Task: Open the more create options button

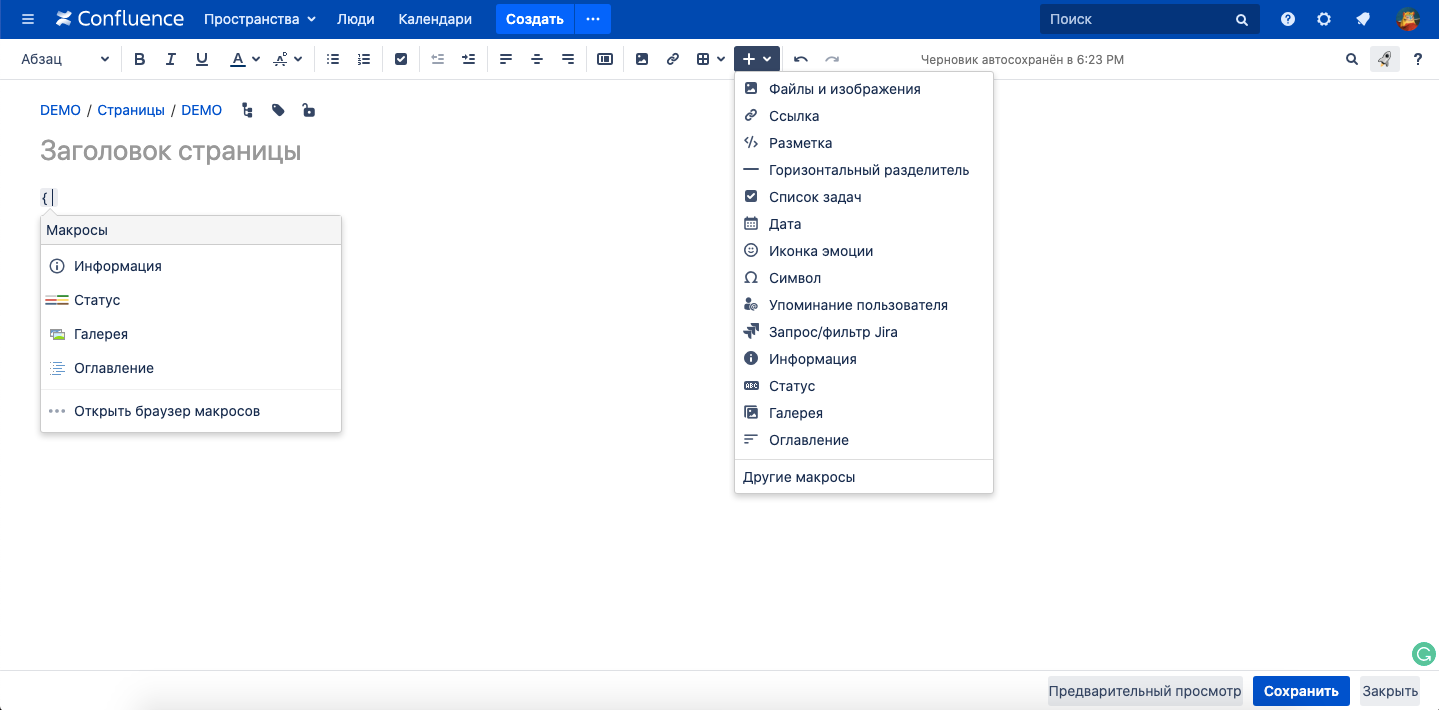Action: [593, 19]
